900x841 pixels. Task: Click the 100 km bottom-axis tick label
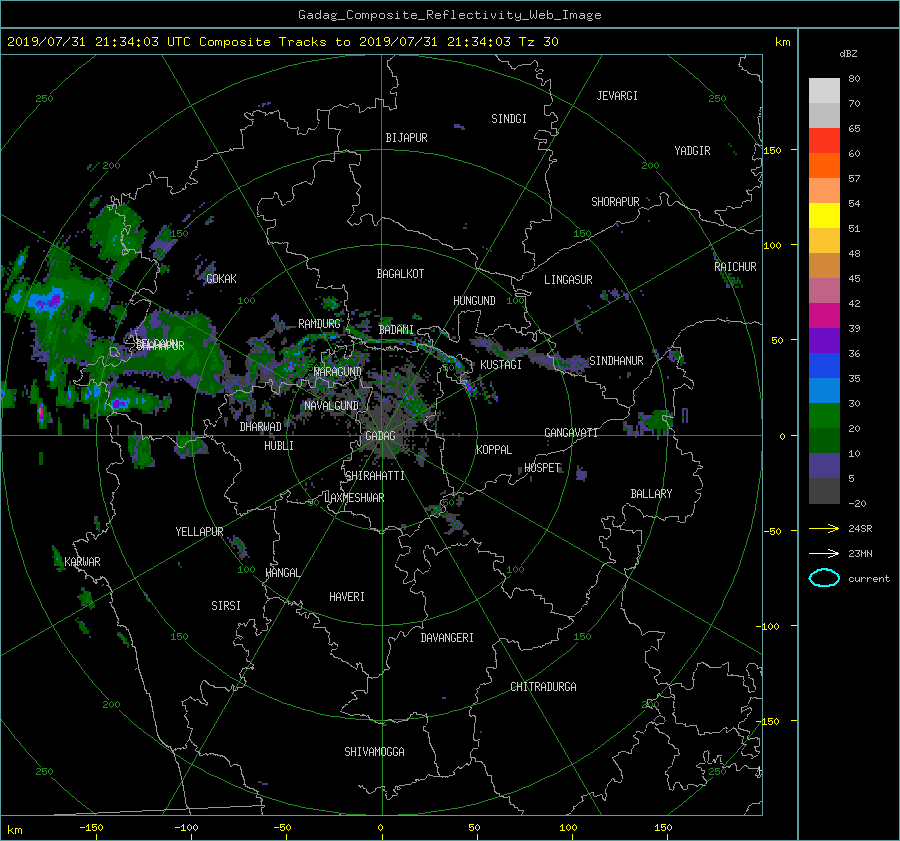[x=568, y=827]
